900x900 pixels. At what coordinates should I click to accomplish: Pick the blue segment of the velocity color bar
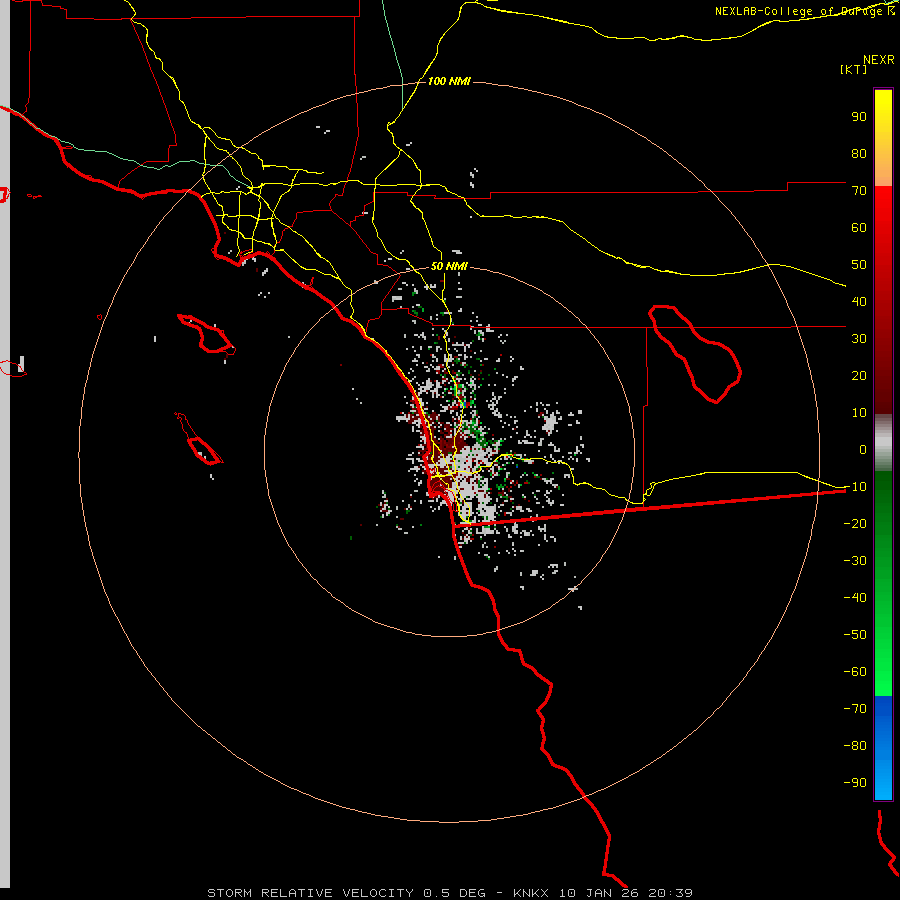(883, 748)
